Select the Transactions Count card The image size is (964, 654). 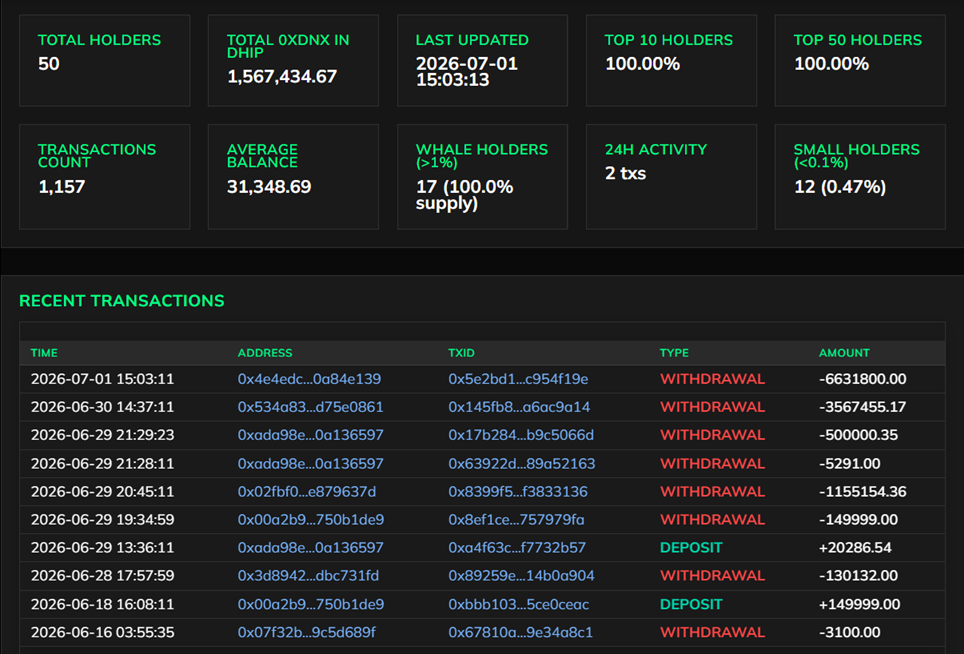105,177
